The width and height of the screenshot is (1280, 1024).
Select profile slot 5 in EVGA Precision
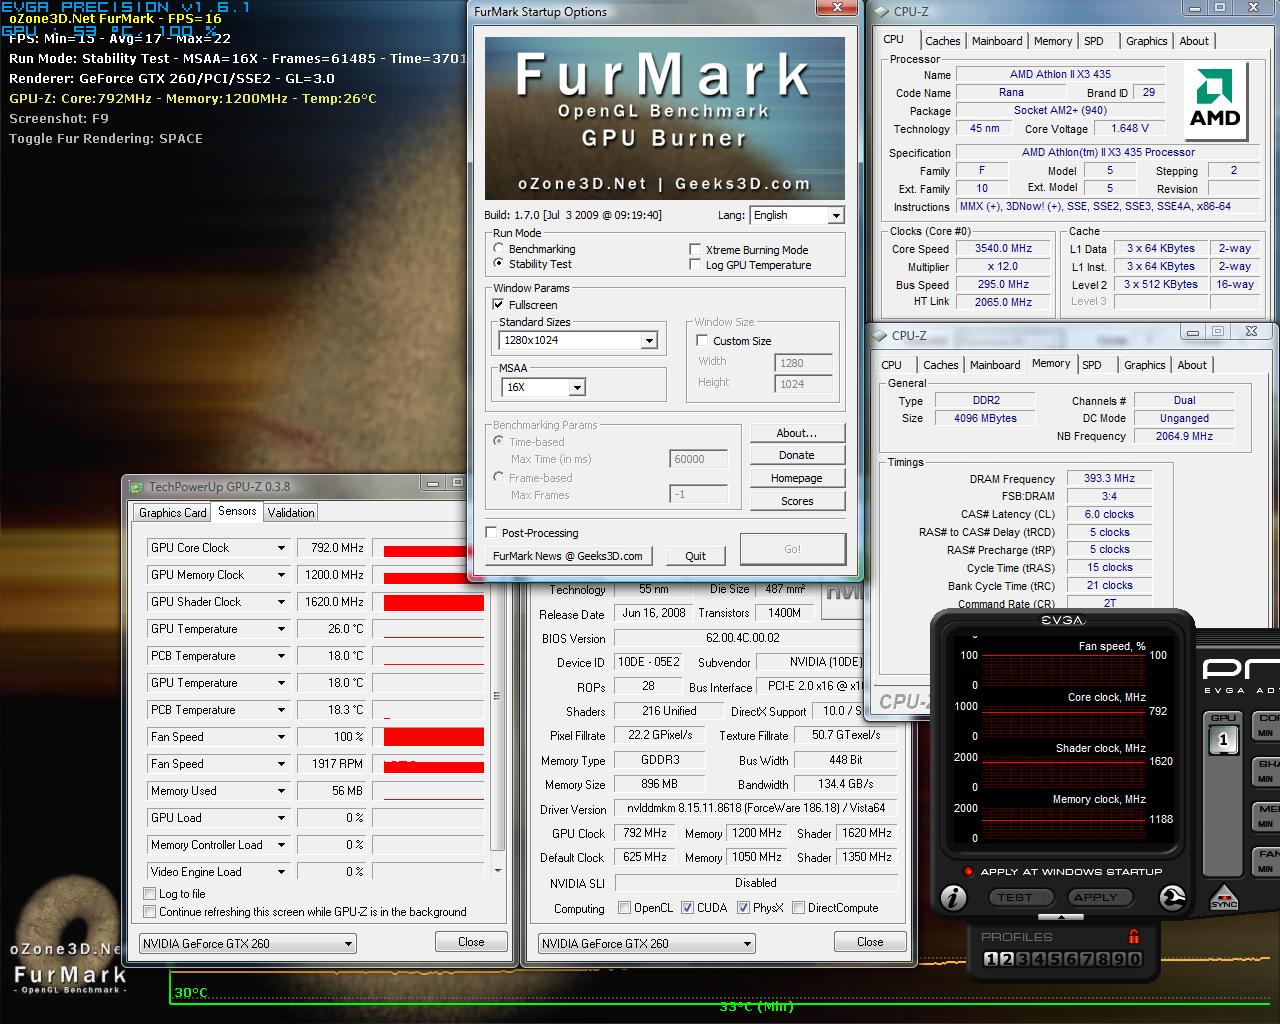1054,959
